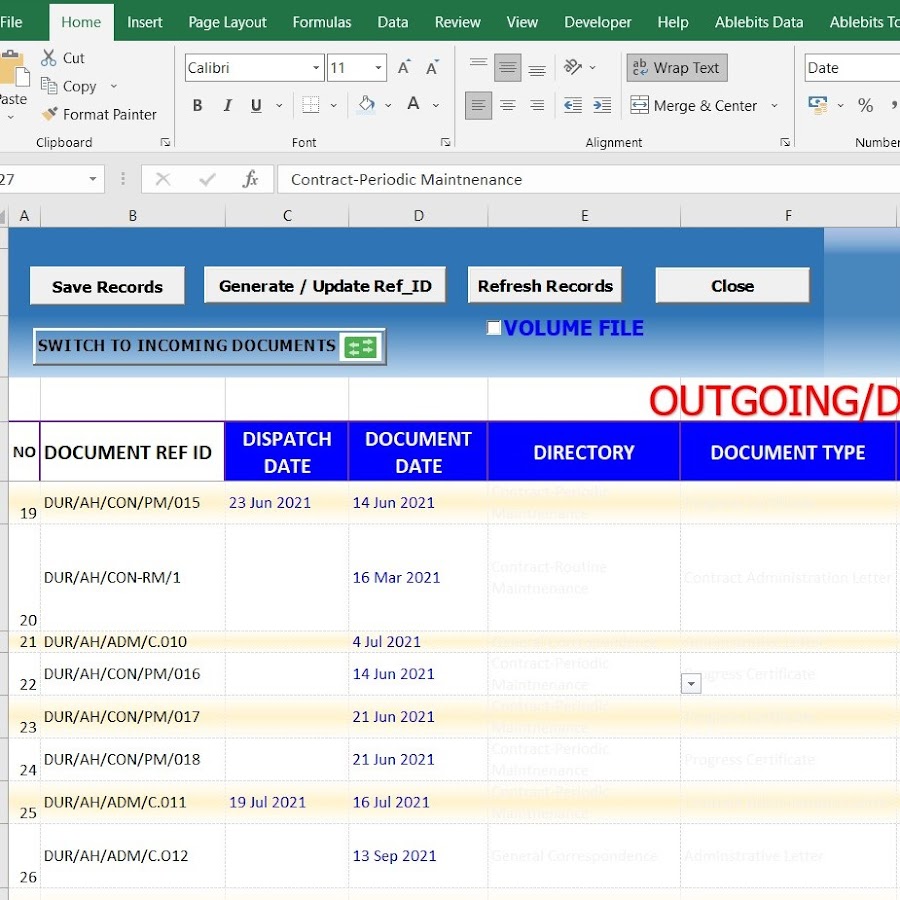The image size is (900, 900).
Task: Expand the font color dropdown arrow
Action: coord(436,105)
